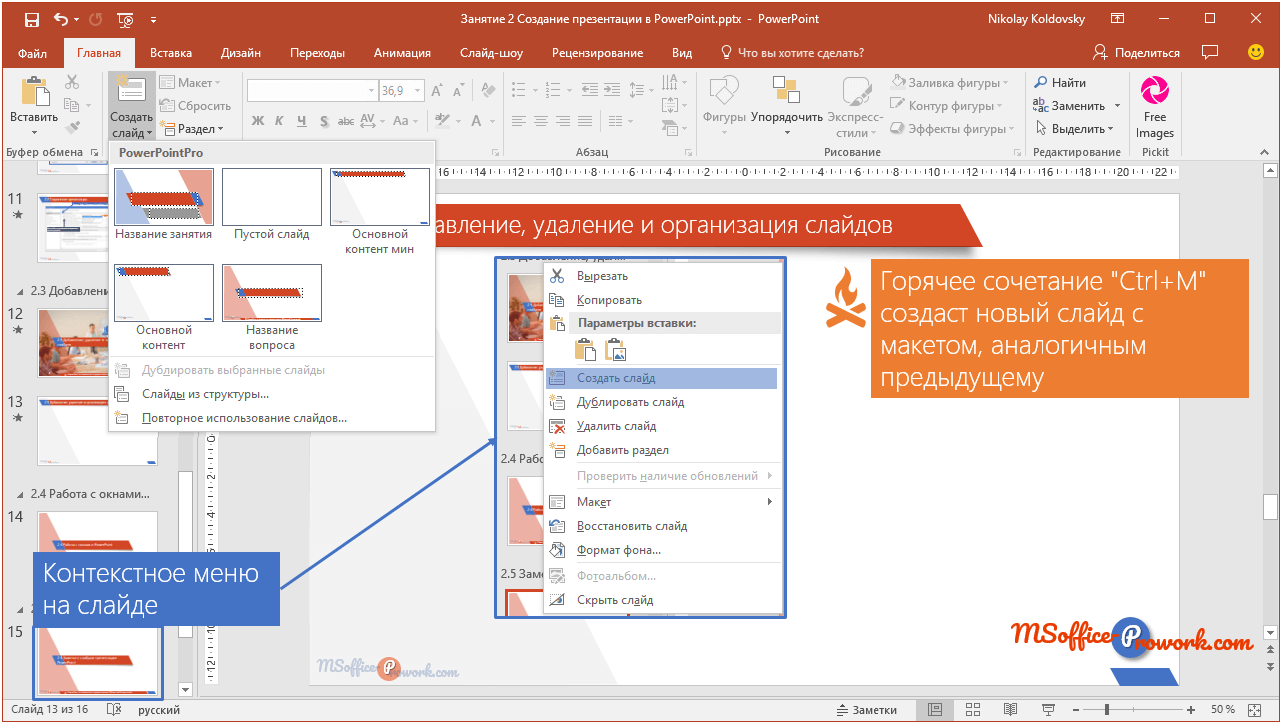Image resolution: width=1284 pixels, height=725 pixels.
Task: Open the Анимация ribbon tab
Action: coord(402,53)
